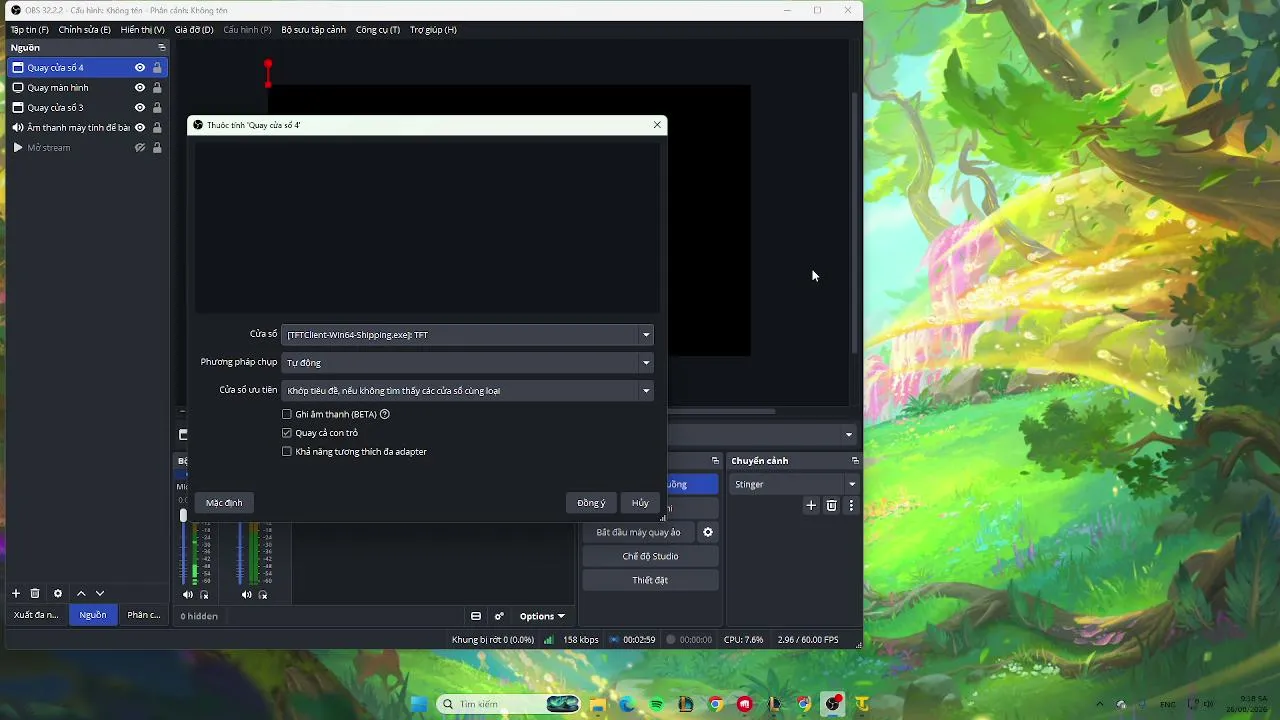
Task: Lock the 'Quay màn hình' source
Action: [x=157, y=88]
